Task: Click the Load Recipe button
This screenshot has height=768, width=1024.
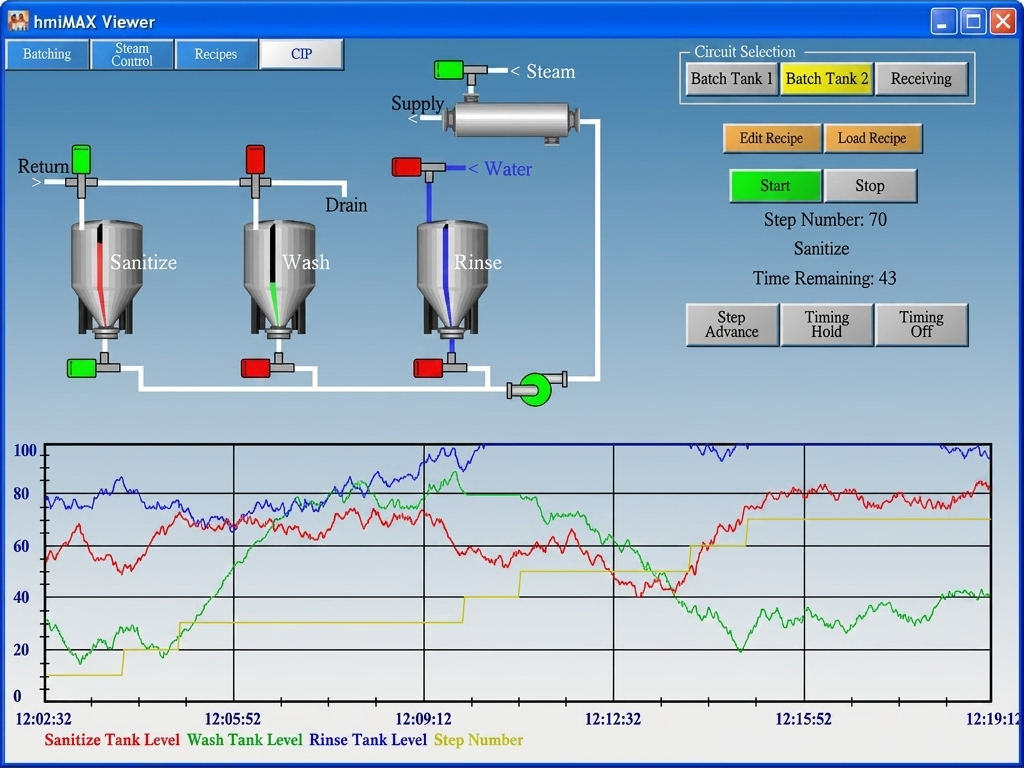Action: [872, 138]
